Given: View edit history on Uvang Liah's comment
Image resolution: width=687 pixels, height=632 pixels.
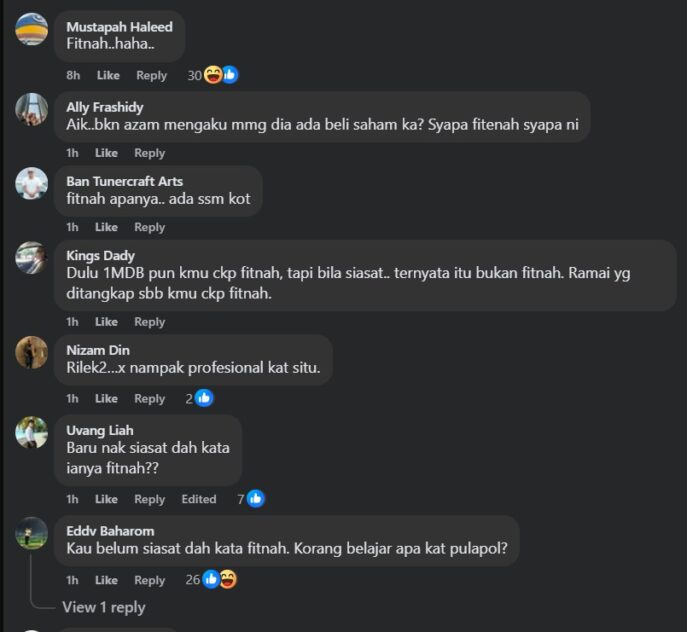Looking at the screenshot, I should click(199, 499).
